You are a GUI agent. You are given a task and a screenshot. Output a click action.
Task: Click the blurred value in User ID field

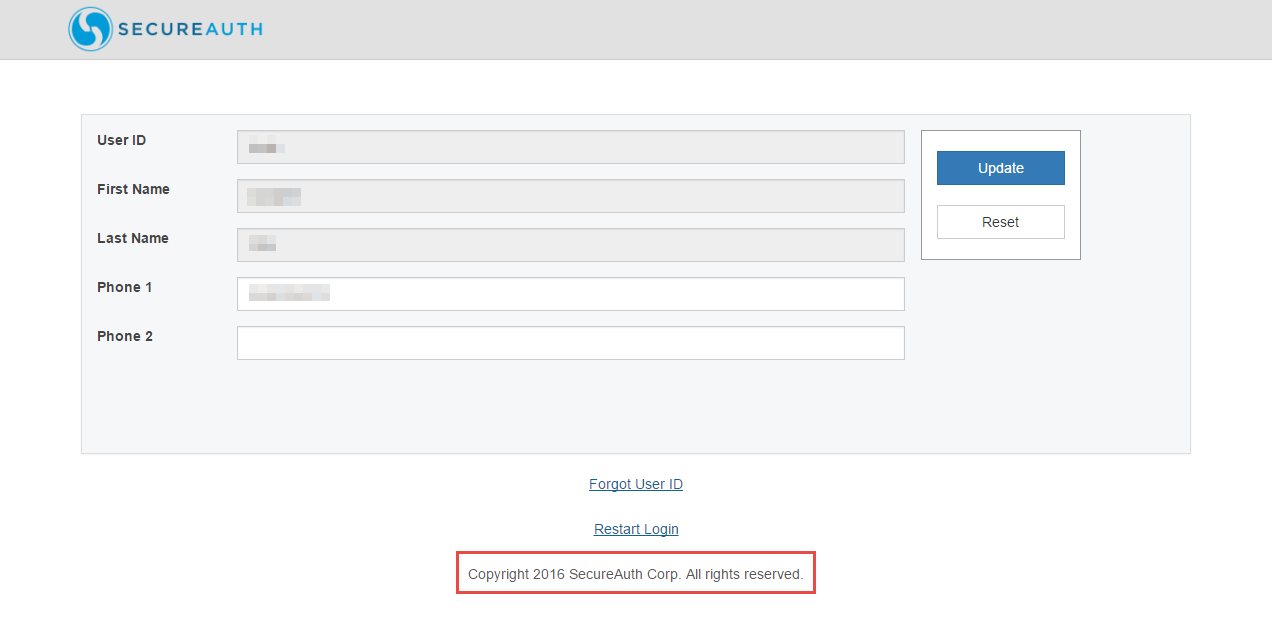[x=266, y=148]
